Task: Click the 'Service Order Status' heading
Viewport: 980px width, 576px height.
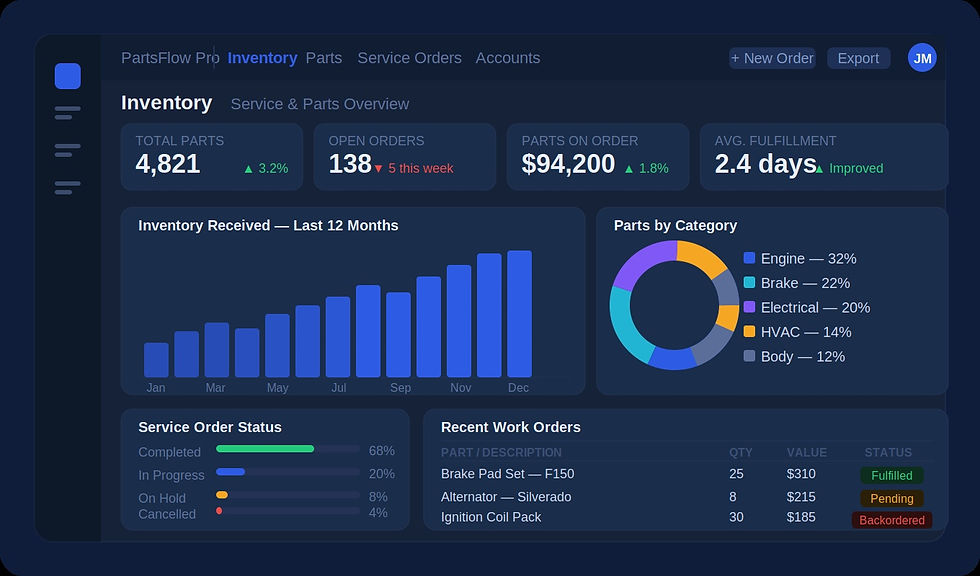Action: point(210,427)
